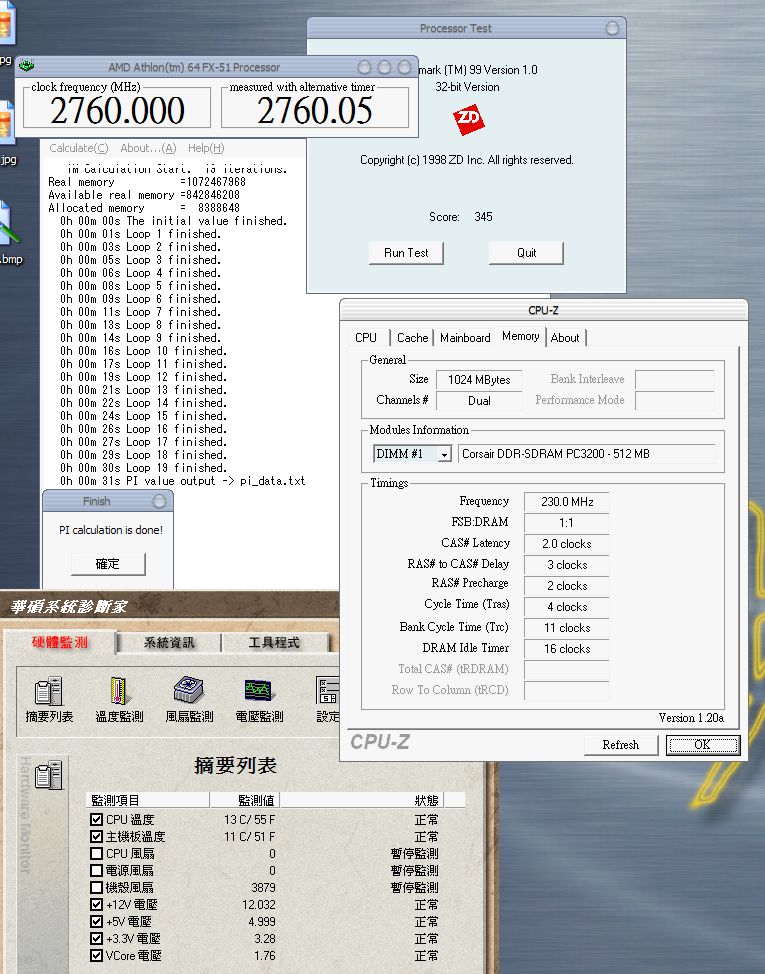Open the Help(H) menu in Super PI
This screenshot has width=765, height=974.
tap(206, 148)
